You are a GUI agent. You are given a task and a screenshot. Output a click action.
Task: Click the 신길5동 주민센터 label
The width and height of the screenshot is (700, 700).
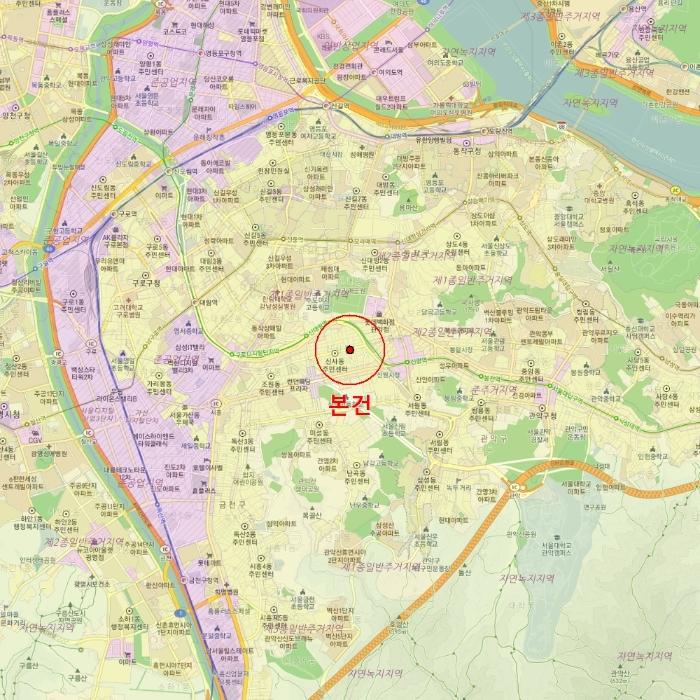click(x=255, y=239)
